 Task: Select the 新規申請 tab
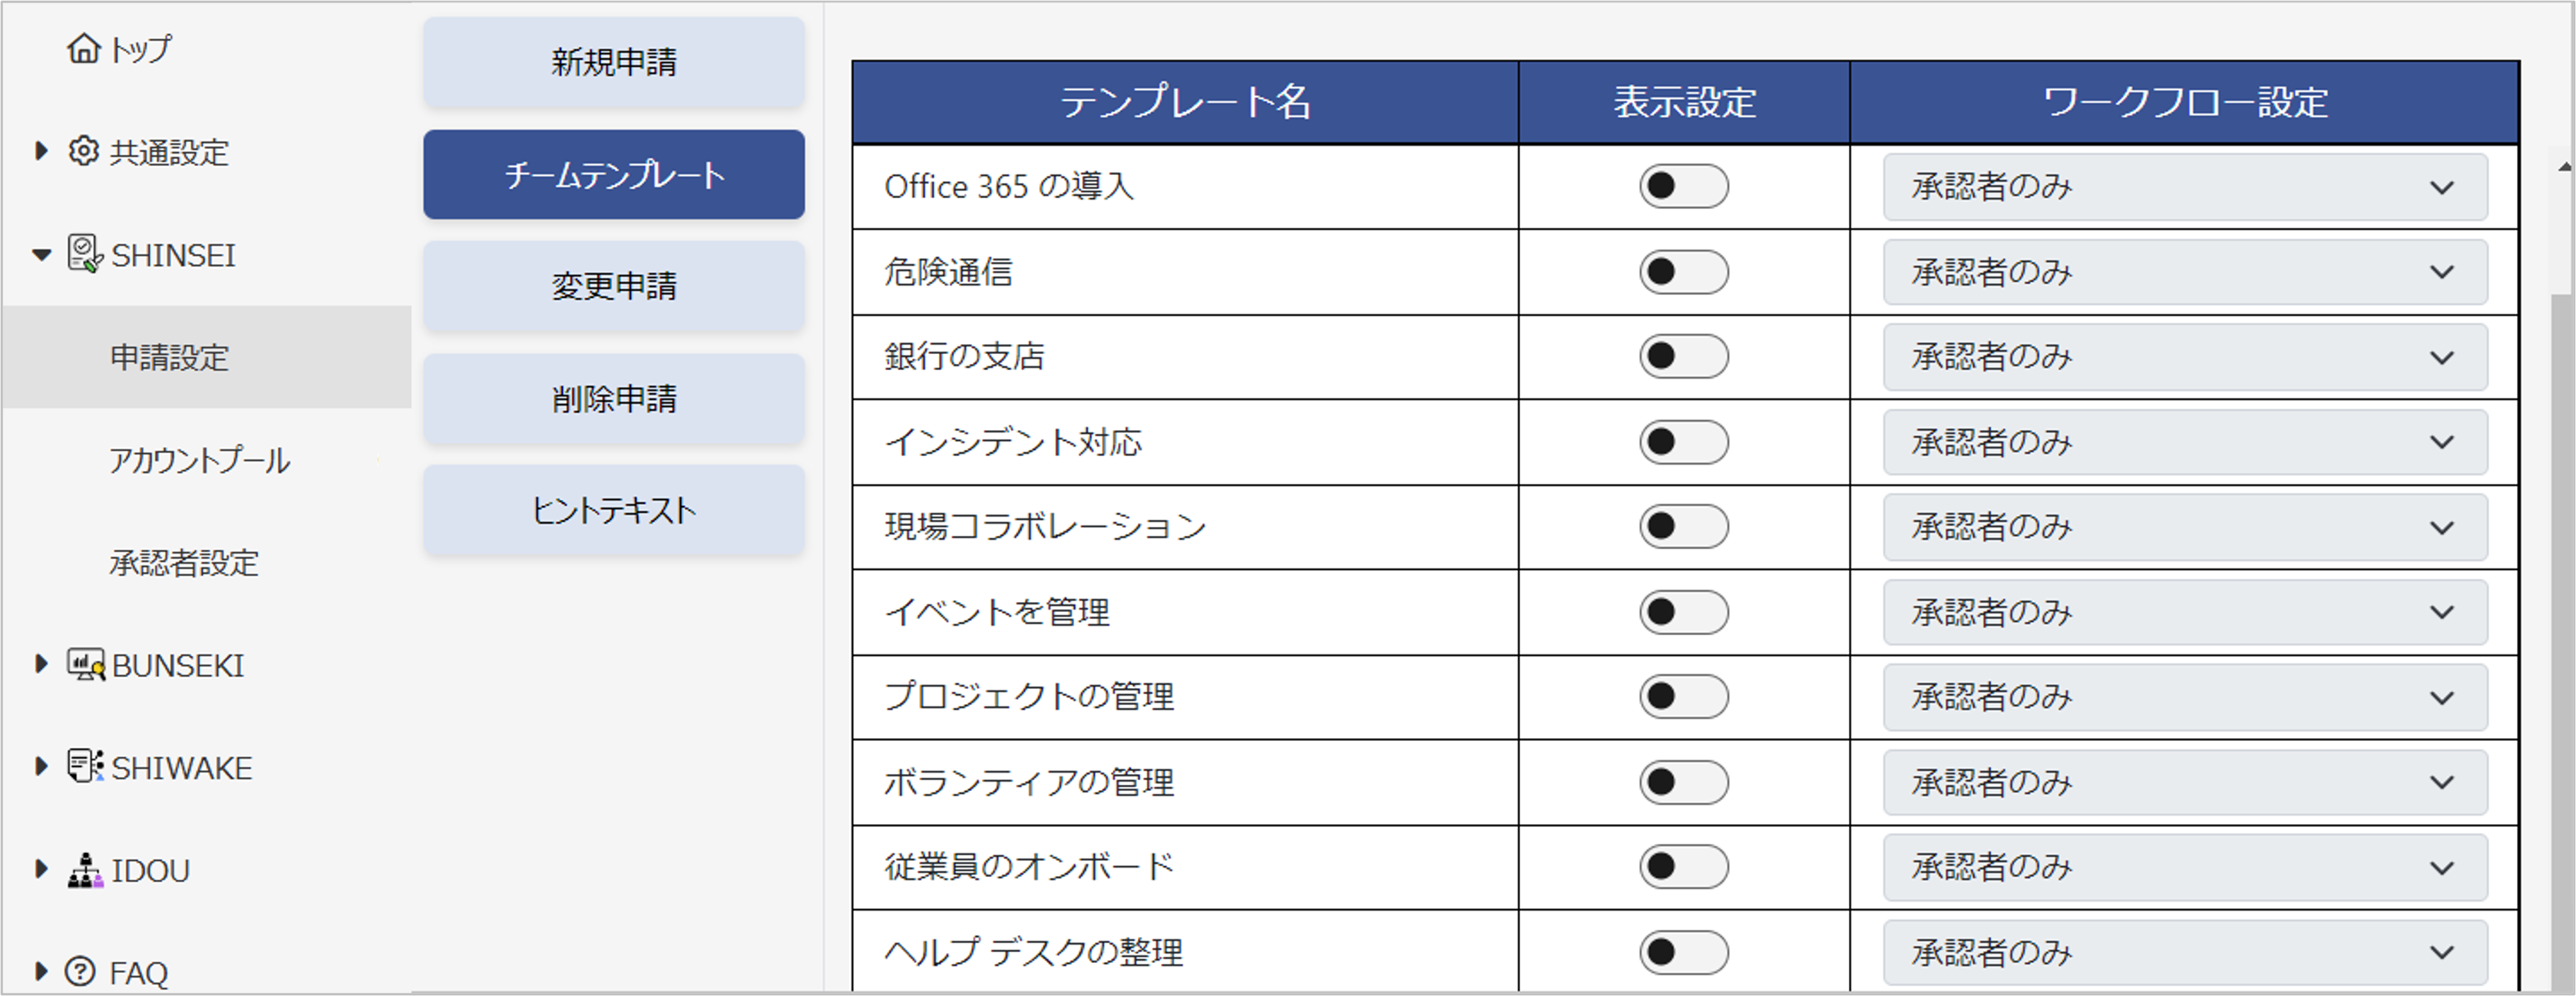613,62
